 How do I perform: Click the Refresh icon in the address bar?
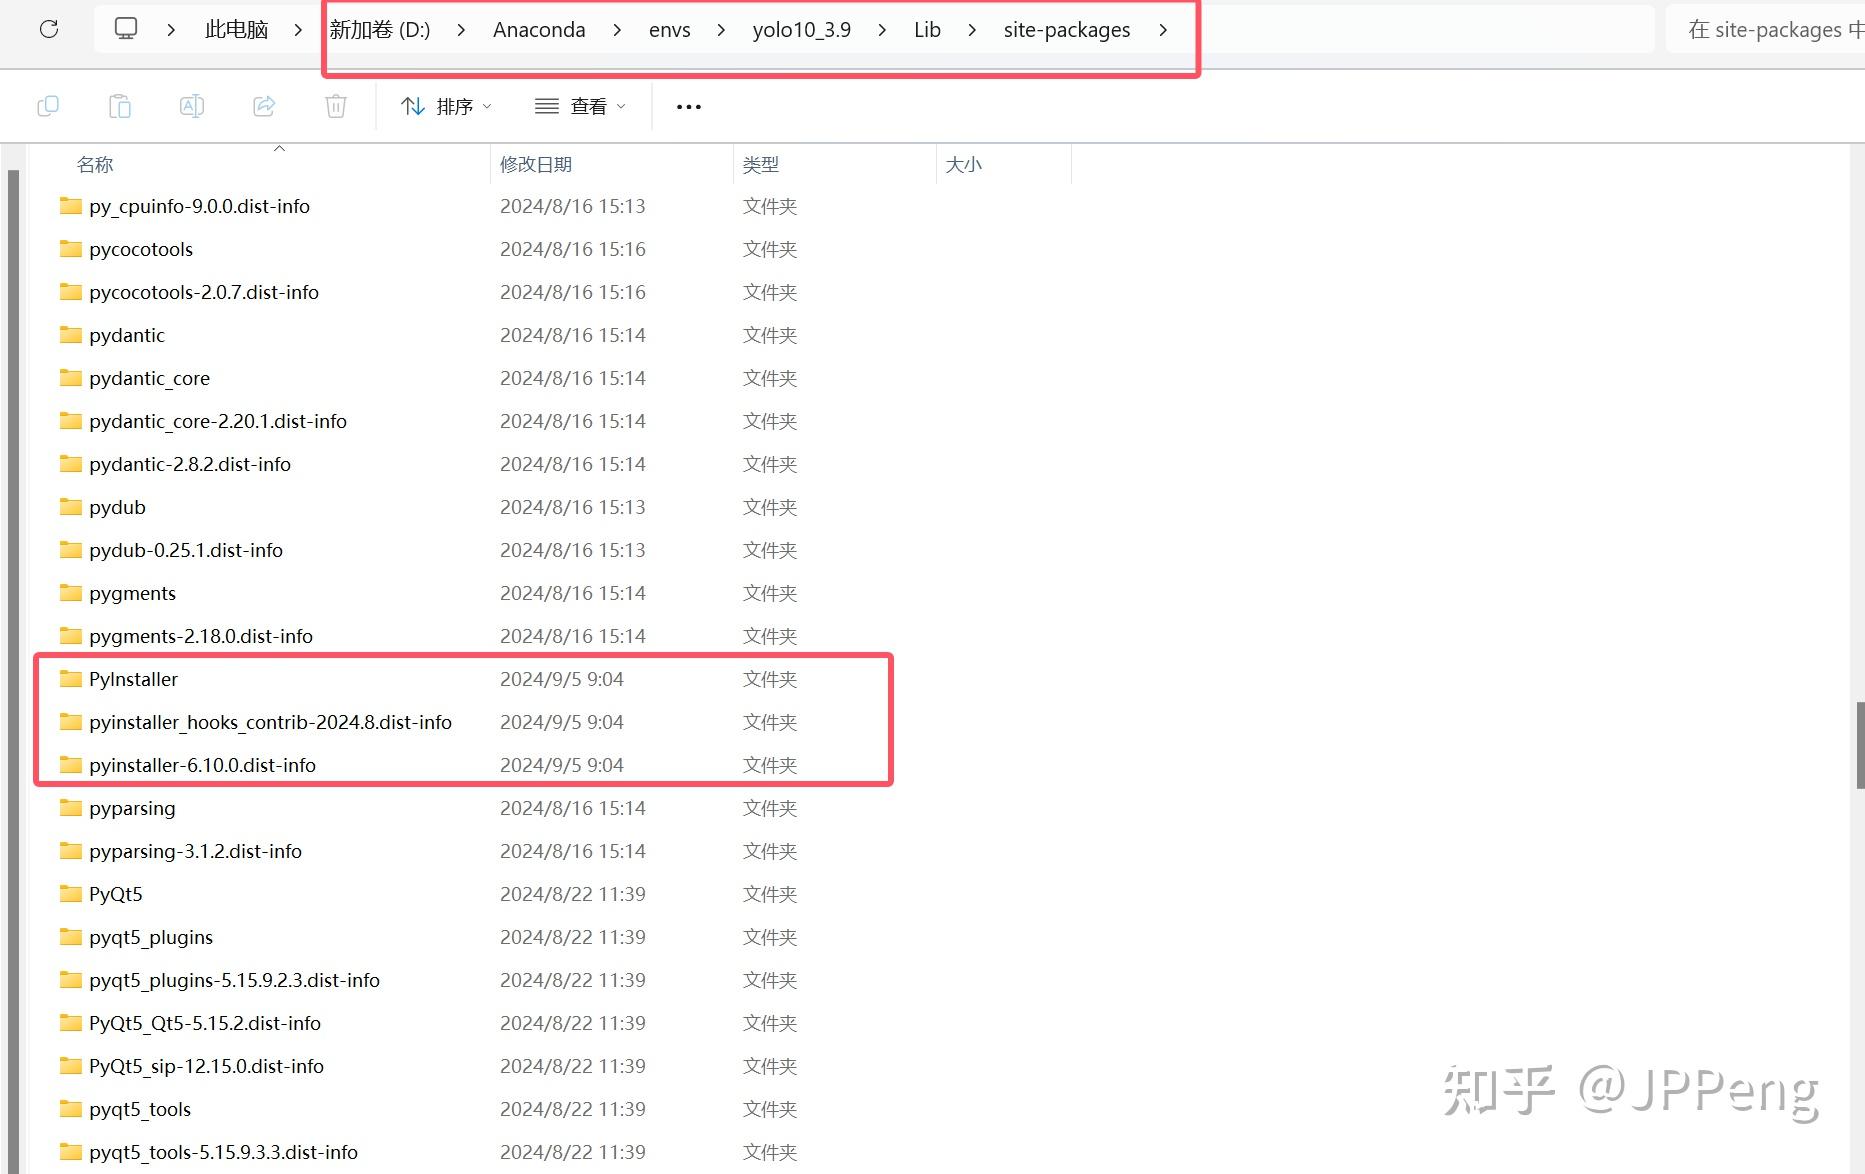click(x=48, y=29)
